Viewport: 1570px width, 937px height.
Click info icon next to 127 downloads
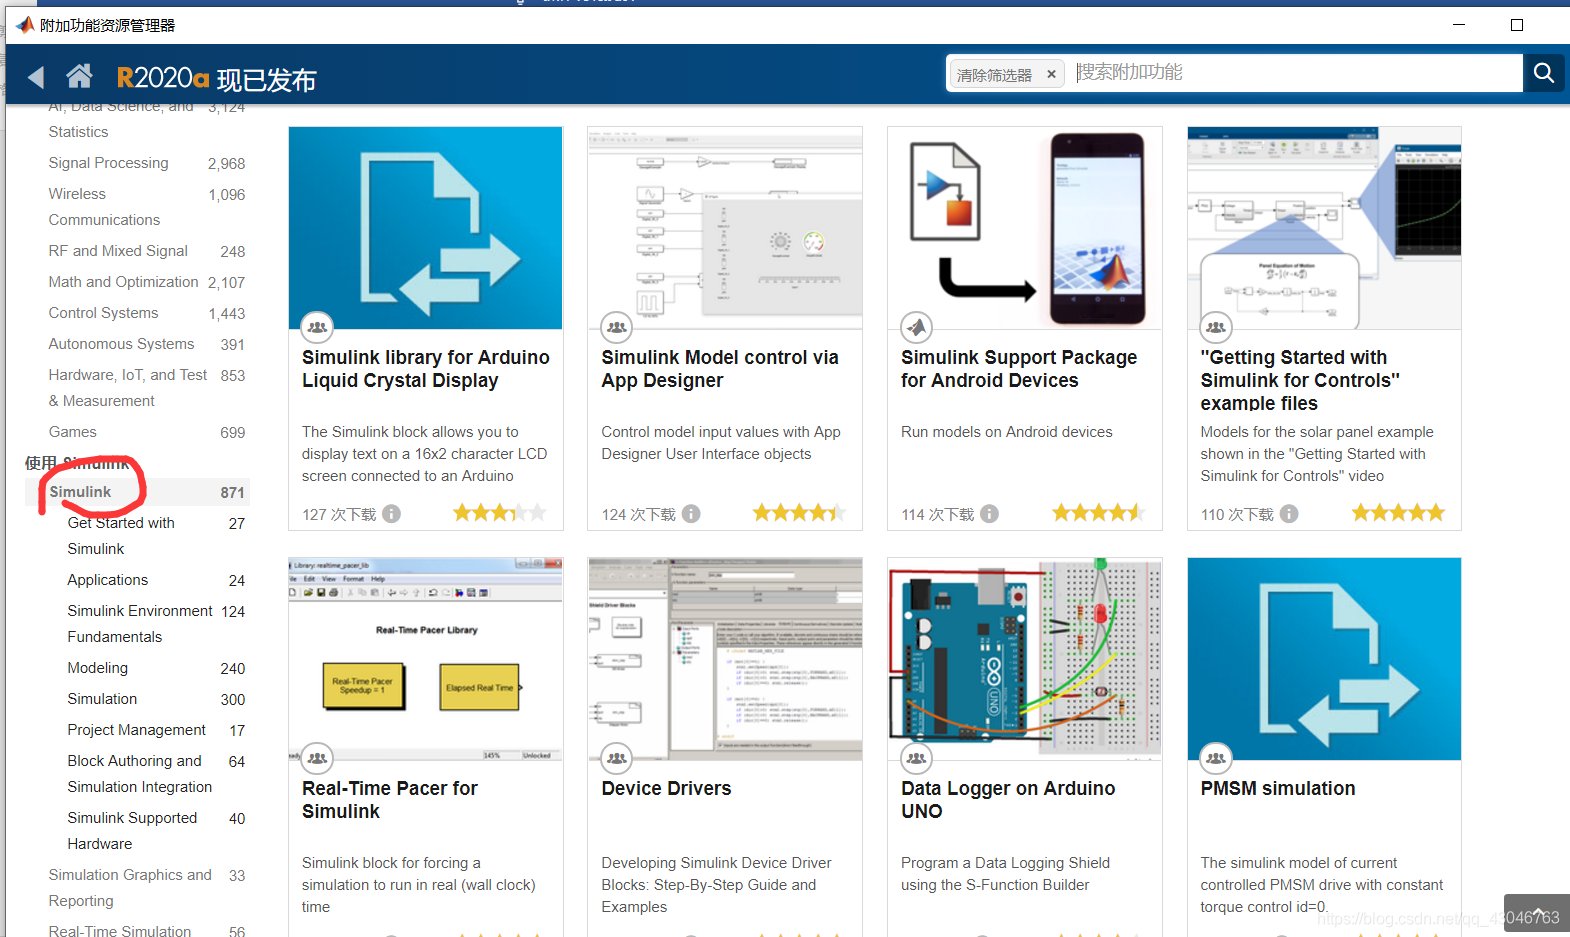coord(392,514)
